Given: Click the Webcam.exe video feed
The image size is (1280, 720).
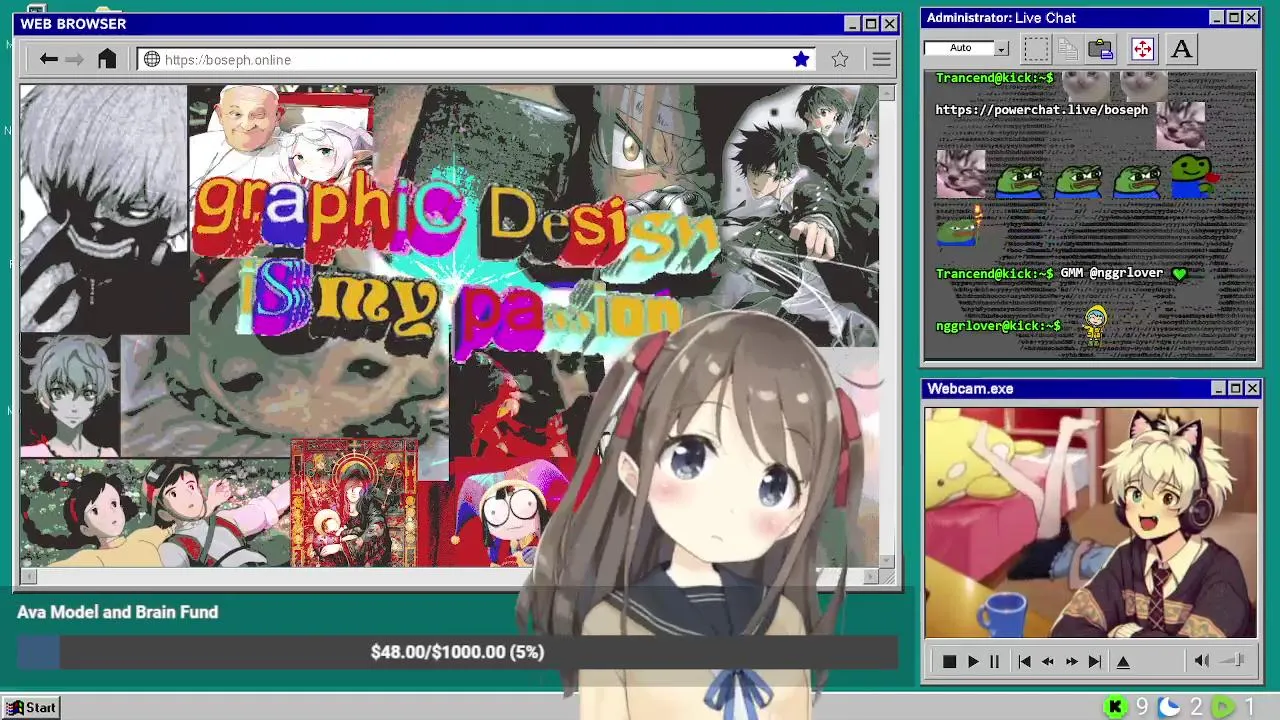Looking at the screenshot, I should pos(1091,522).
